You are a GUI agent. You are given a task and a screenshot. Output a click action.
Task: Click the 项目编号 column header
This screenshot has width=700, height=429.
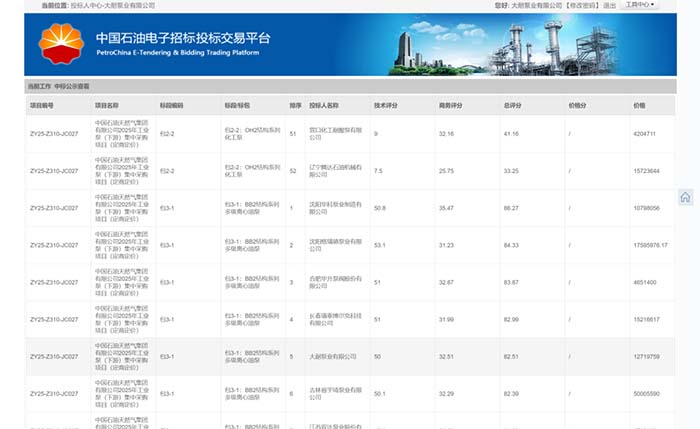click(42, 105)
